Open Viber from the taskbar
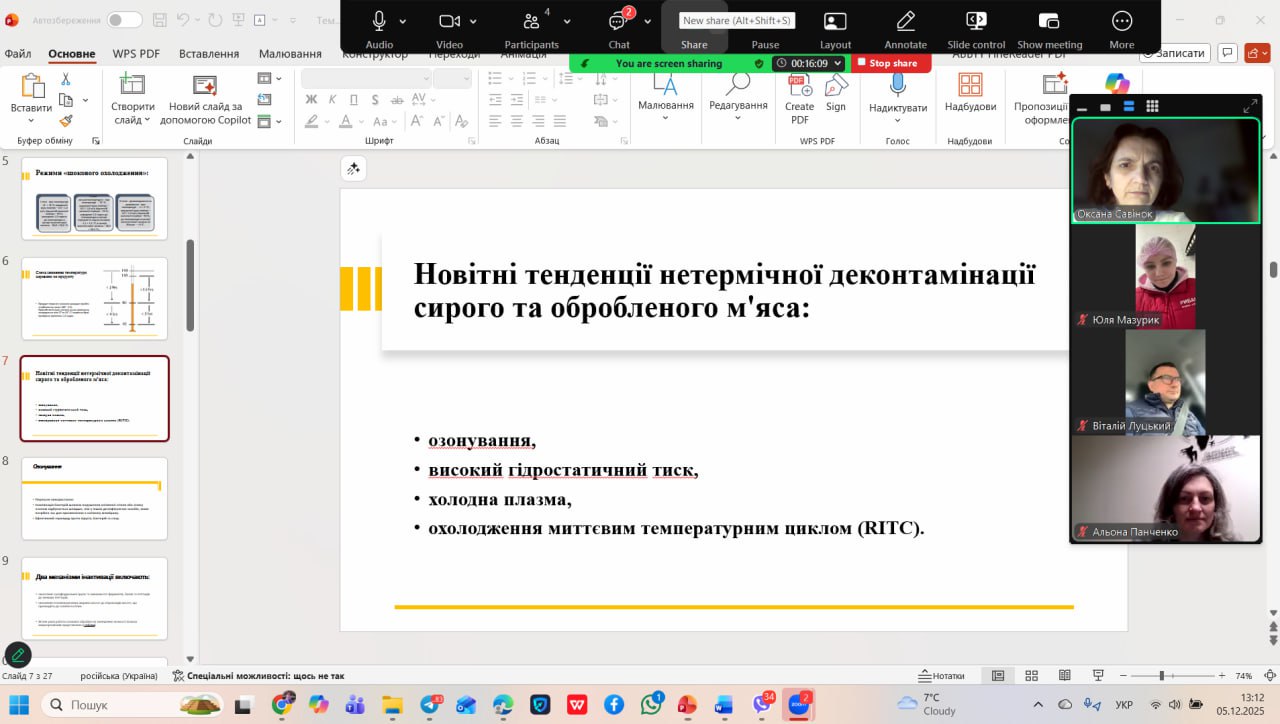 coord(761,704)
